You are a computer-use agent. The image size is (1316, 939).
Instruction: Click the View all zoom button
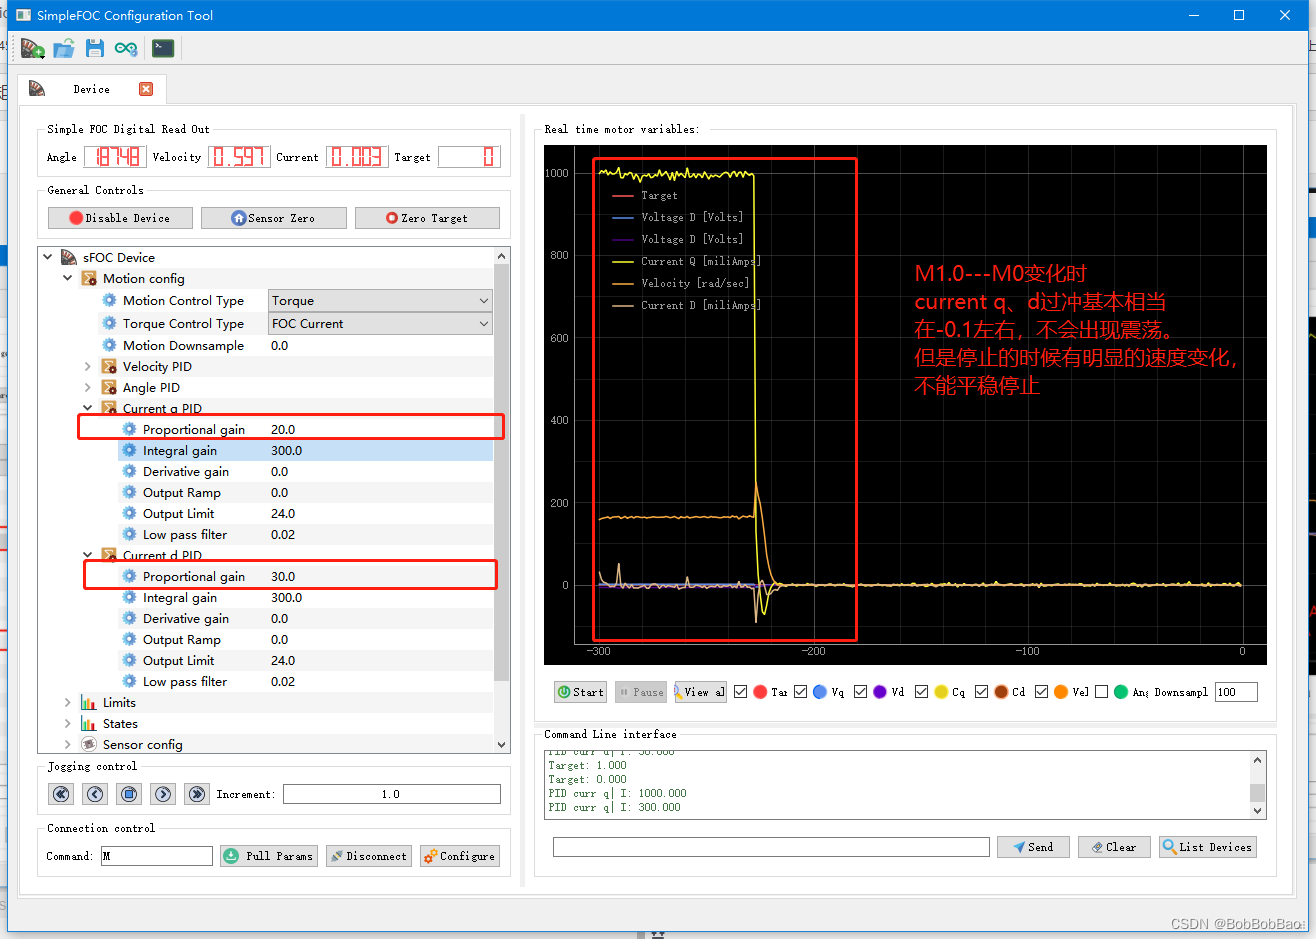700,692
